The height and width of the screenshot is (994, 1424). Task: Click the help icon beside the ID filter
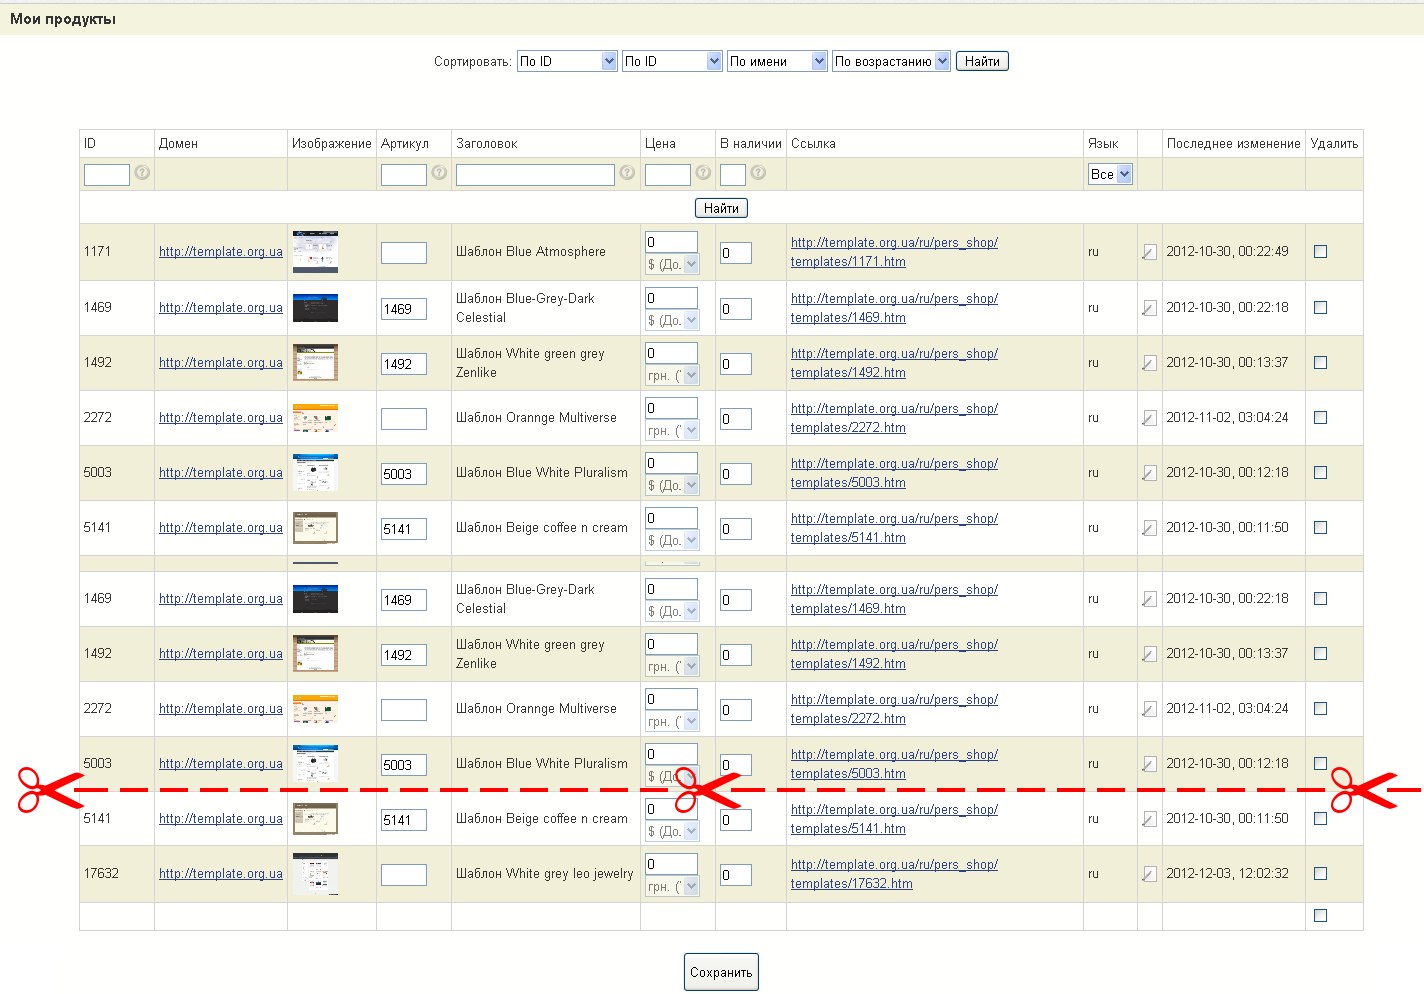coord(142,173)
